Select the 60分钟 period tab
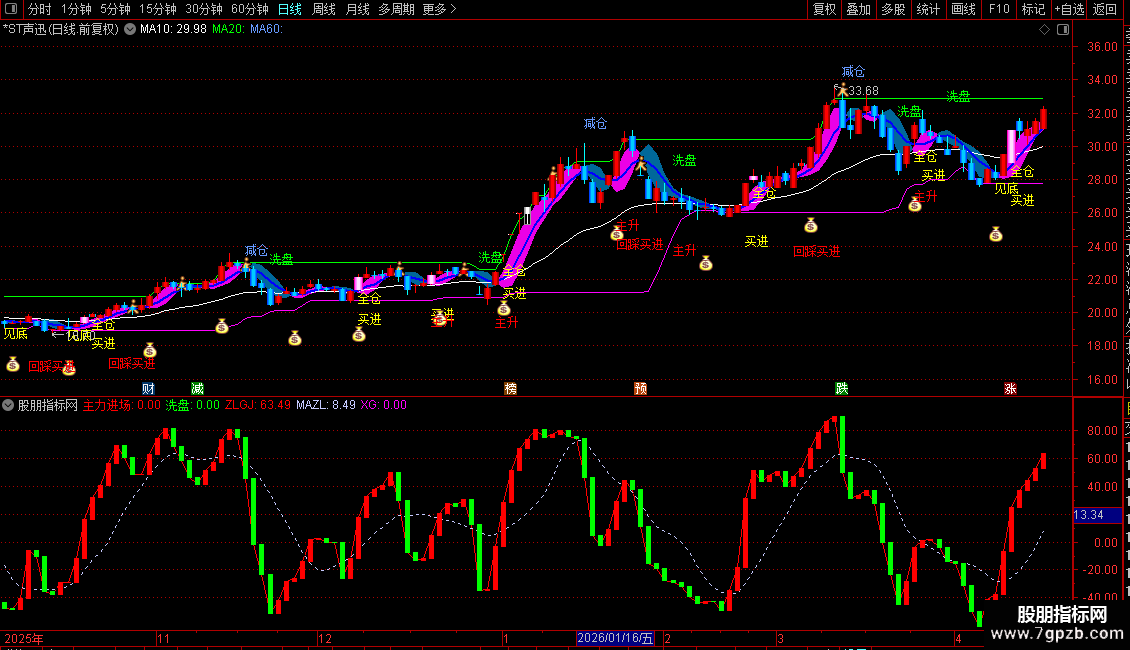Viewport: 1130px width, 650px height. (x=249, y=9)
